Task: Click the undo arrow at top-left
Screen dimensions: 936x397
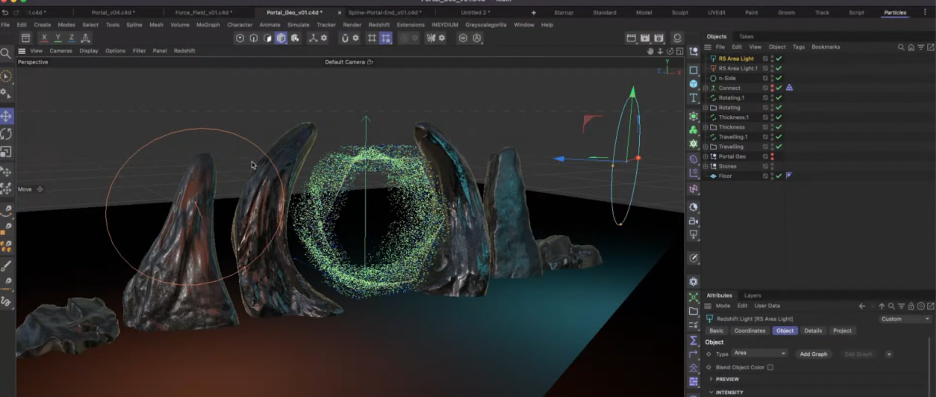Action: [x=5, y=13]
